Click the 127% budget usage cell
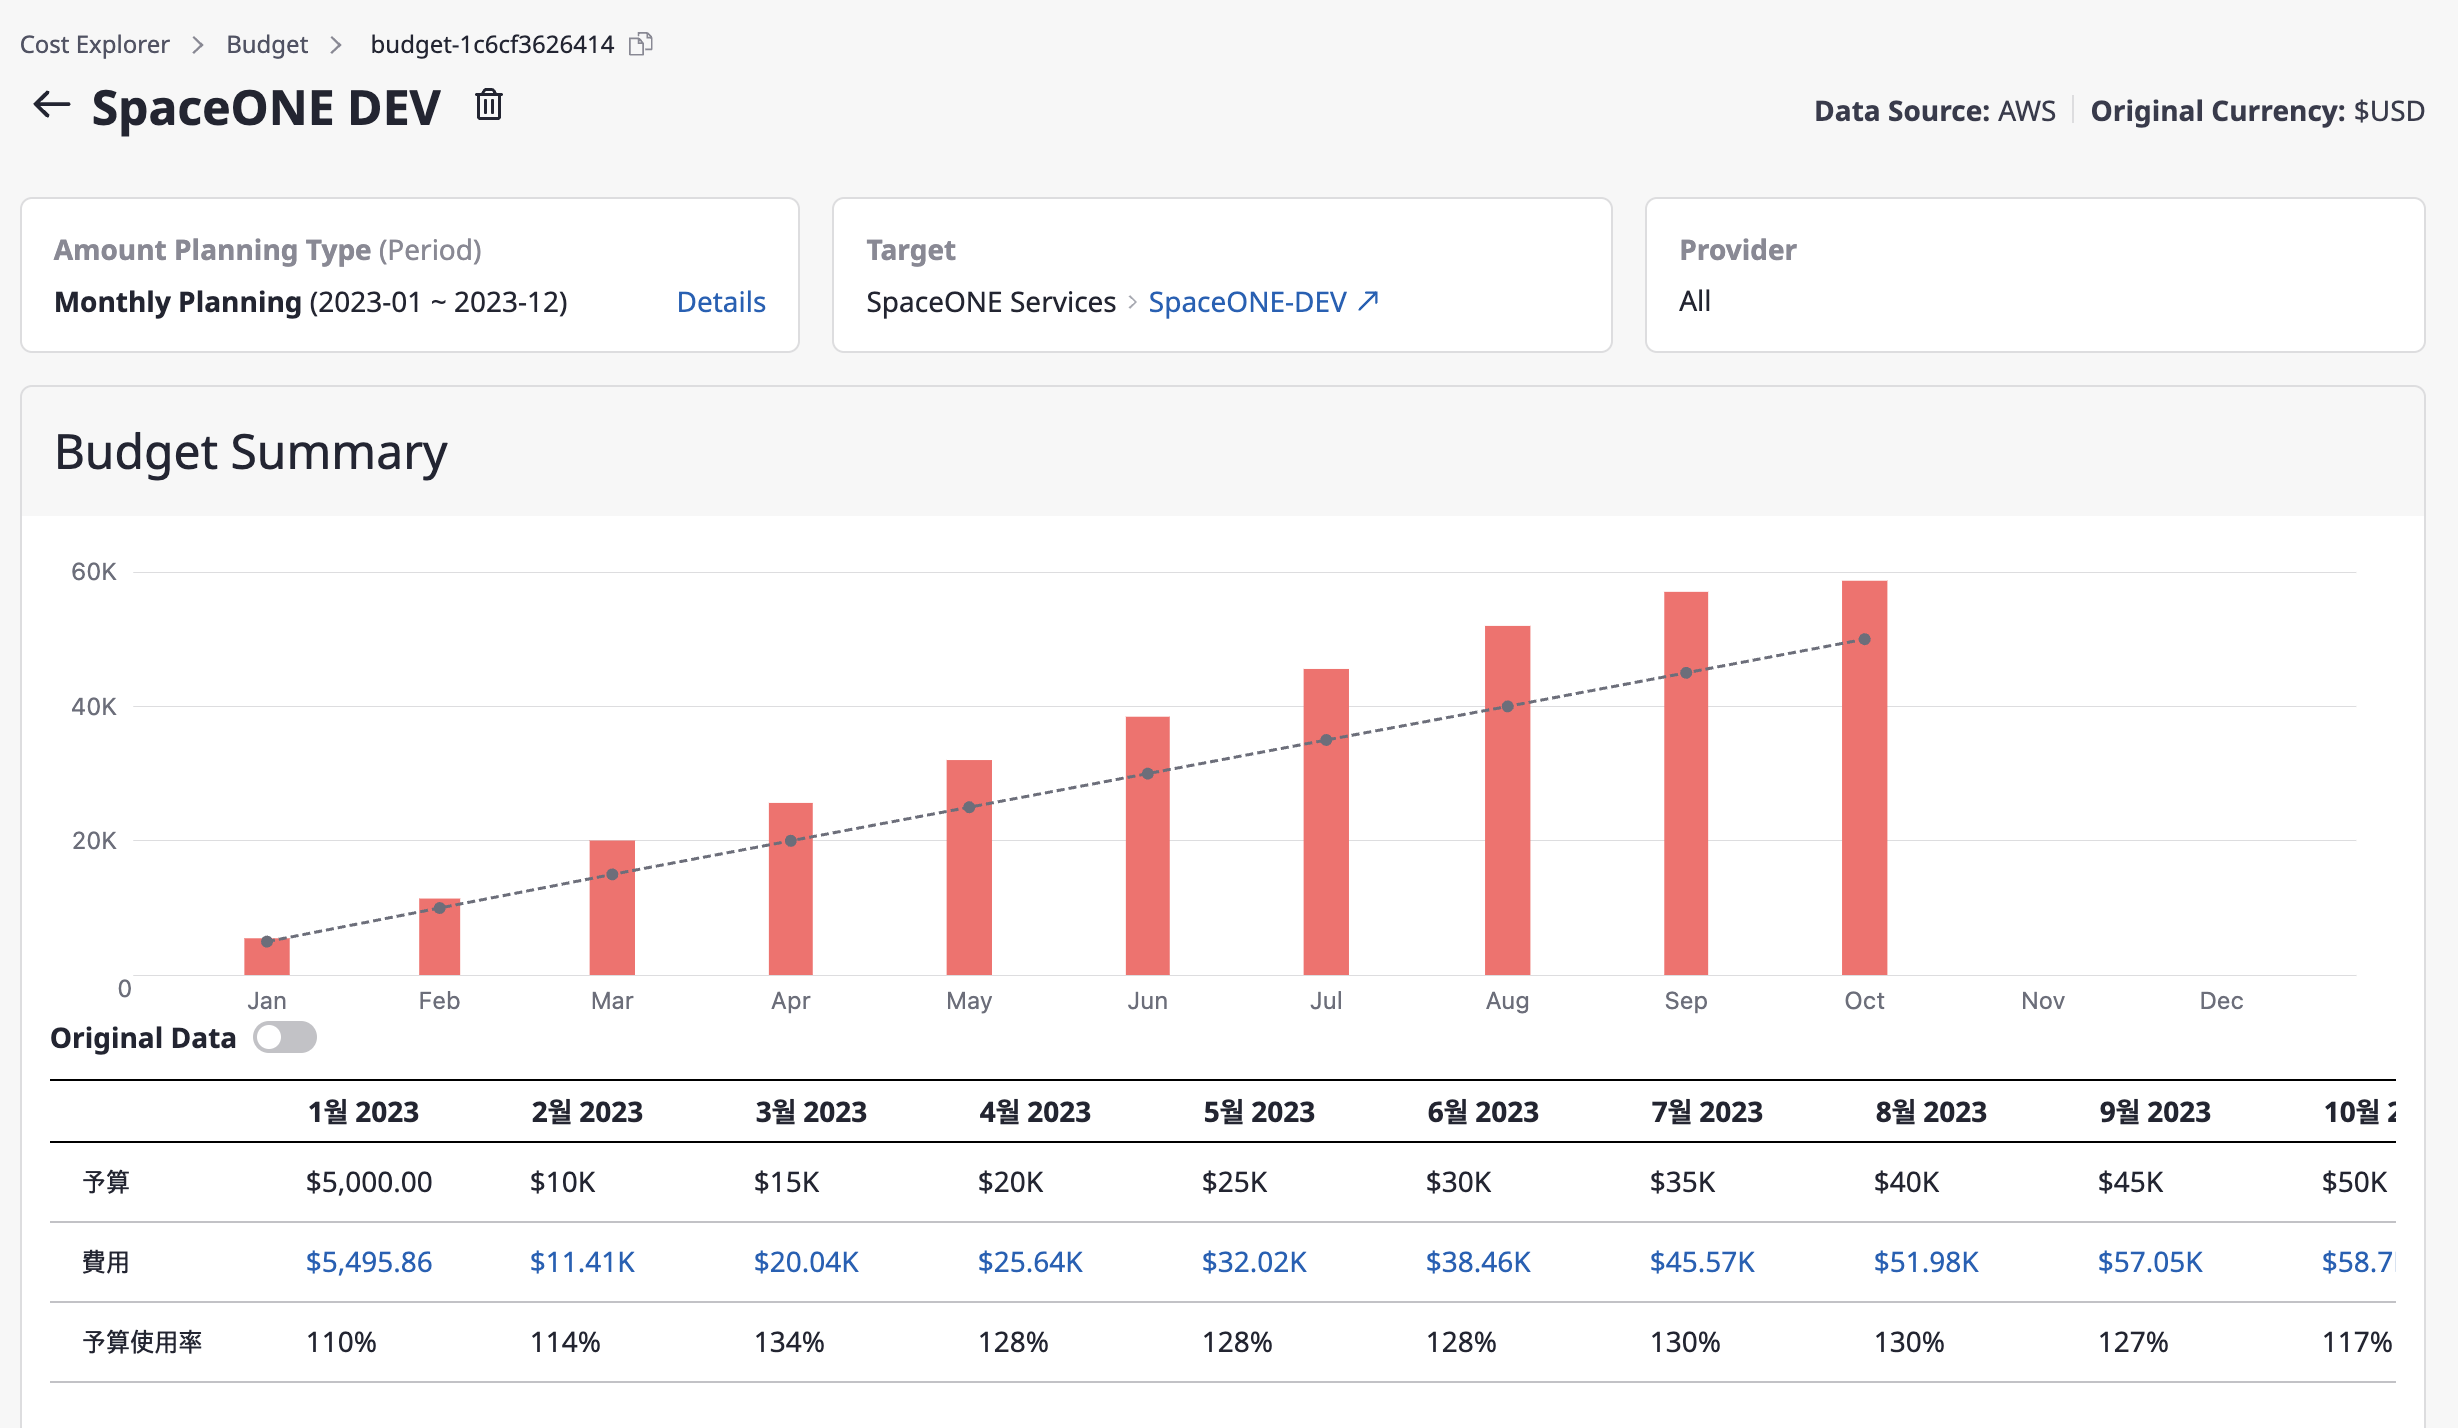The image size is (2458, 1428). (x=2133, y=1342)
